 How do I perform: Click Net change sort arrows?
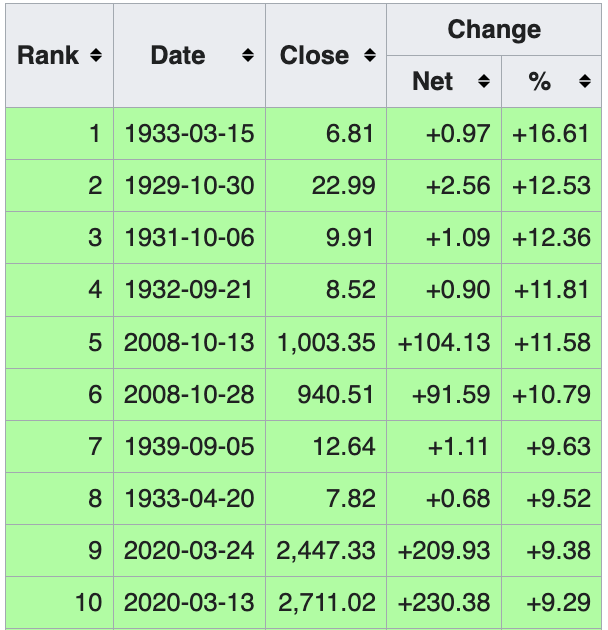484,81
